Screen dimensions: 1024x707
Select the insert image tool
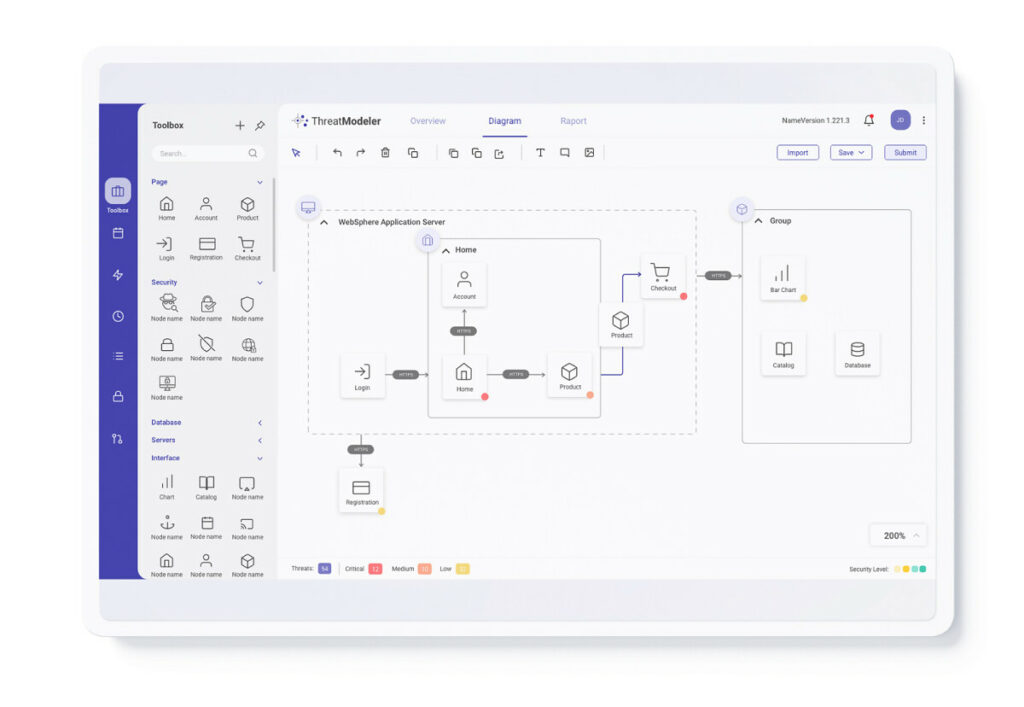tap(589, 153)
